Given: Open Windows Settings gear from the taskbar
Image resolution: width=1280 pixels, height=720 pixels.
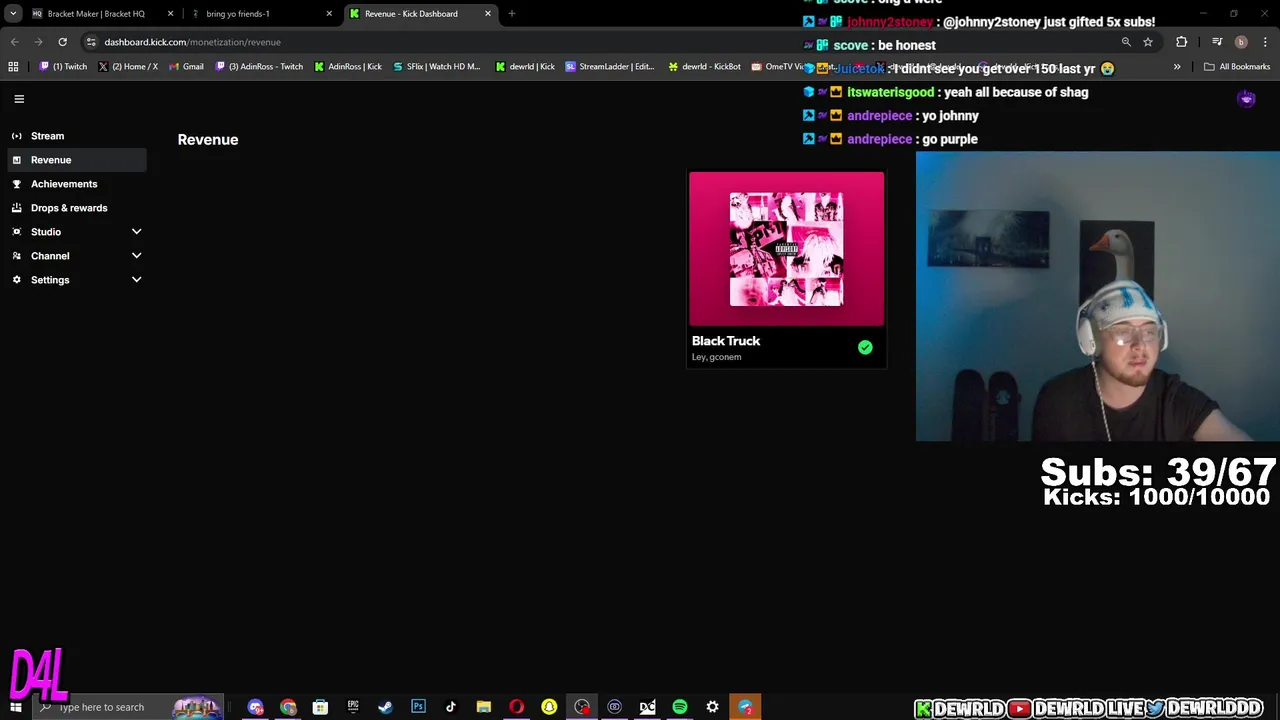Looking at the screenshot, I should [712, 707].
